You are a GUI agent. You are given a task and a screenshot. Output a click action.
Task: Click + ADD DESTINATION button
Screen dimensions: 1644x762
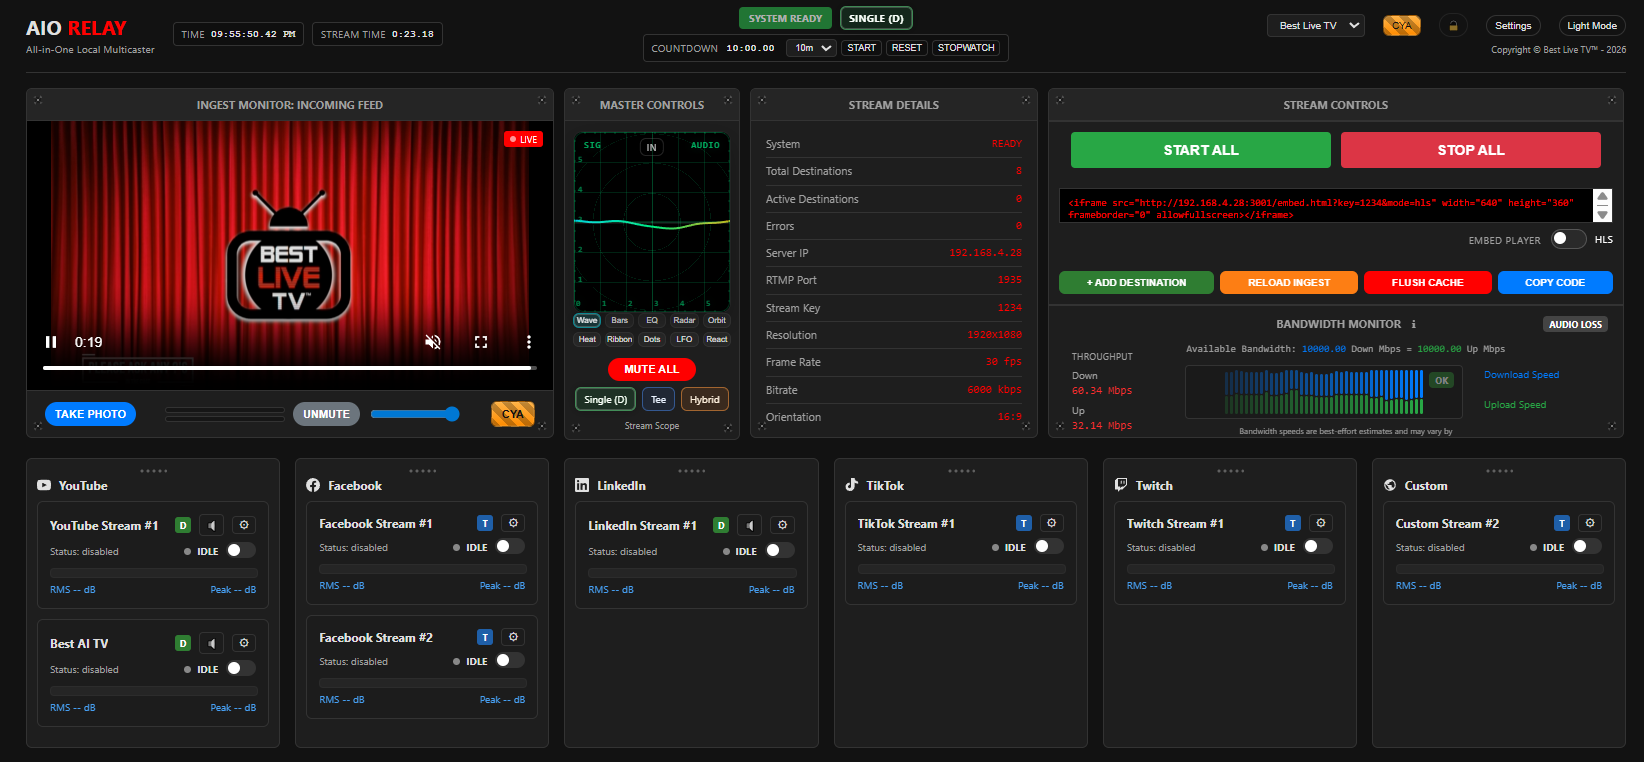tap(1136, 283)
